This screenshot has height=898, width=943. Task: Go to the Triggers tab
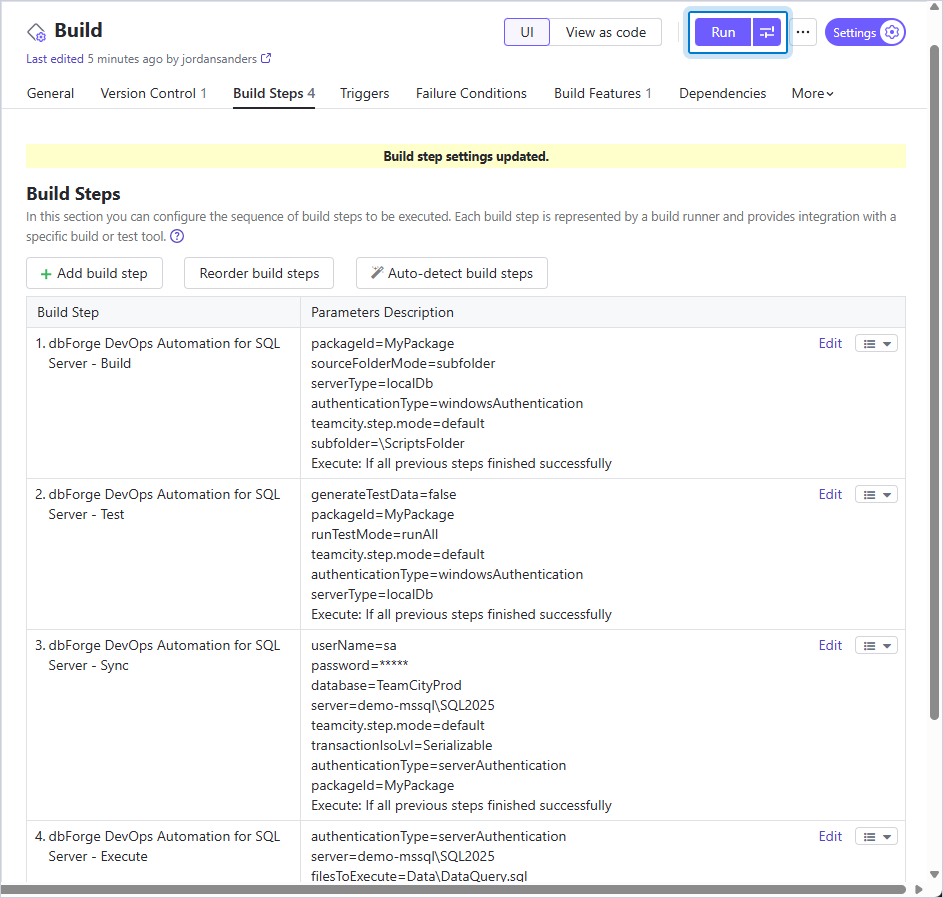point(364,93)
